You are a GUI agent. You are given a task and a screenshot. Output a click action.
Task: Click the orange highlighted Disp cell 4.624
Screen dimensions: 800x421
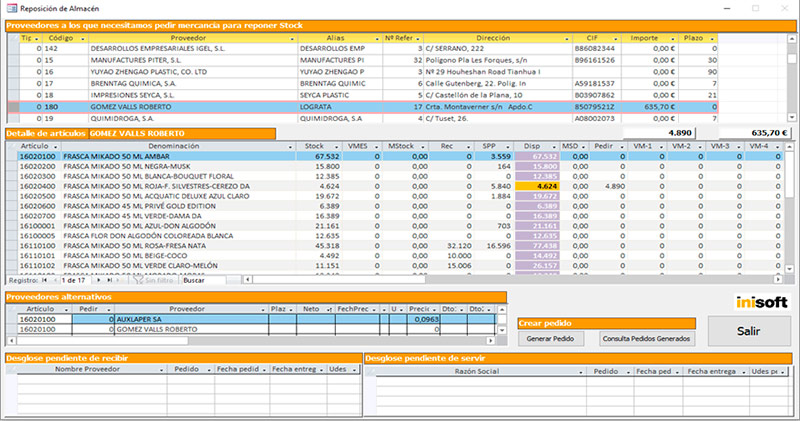(537, 186)
